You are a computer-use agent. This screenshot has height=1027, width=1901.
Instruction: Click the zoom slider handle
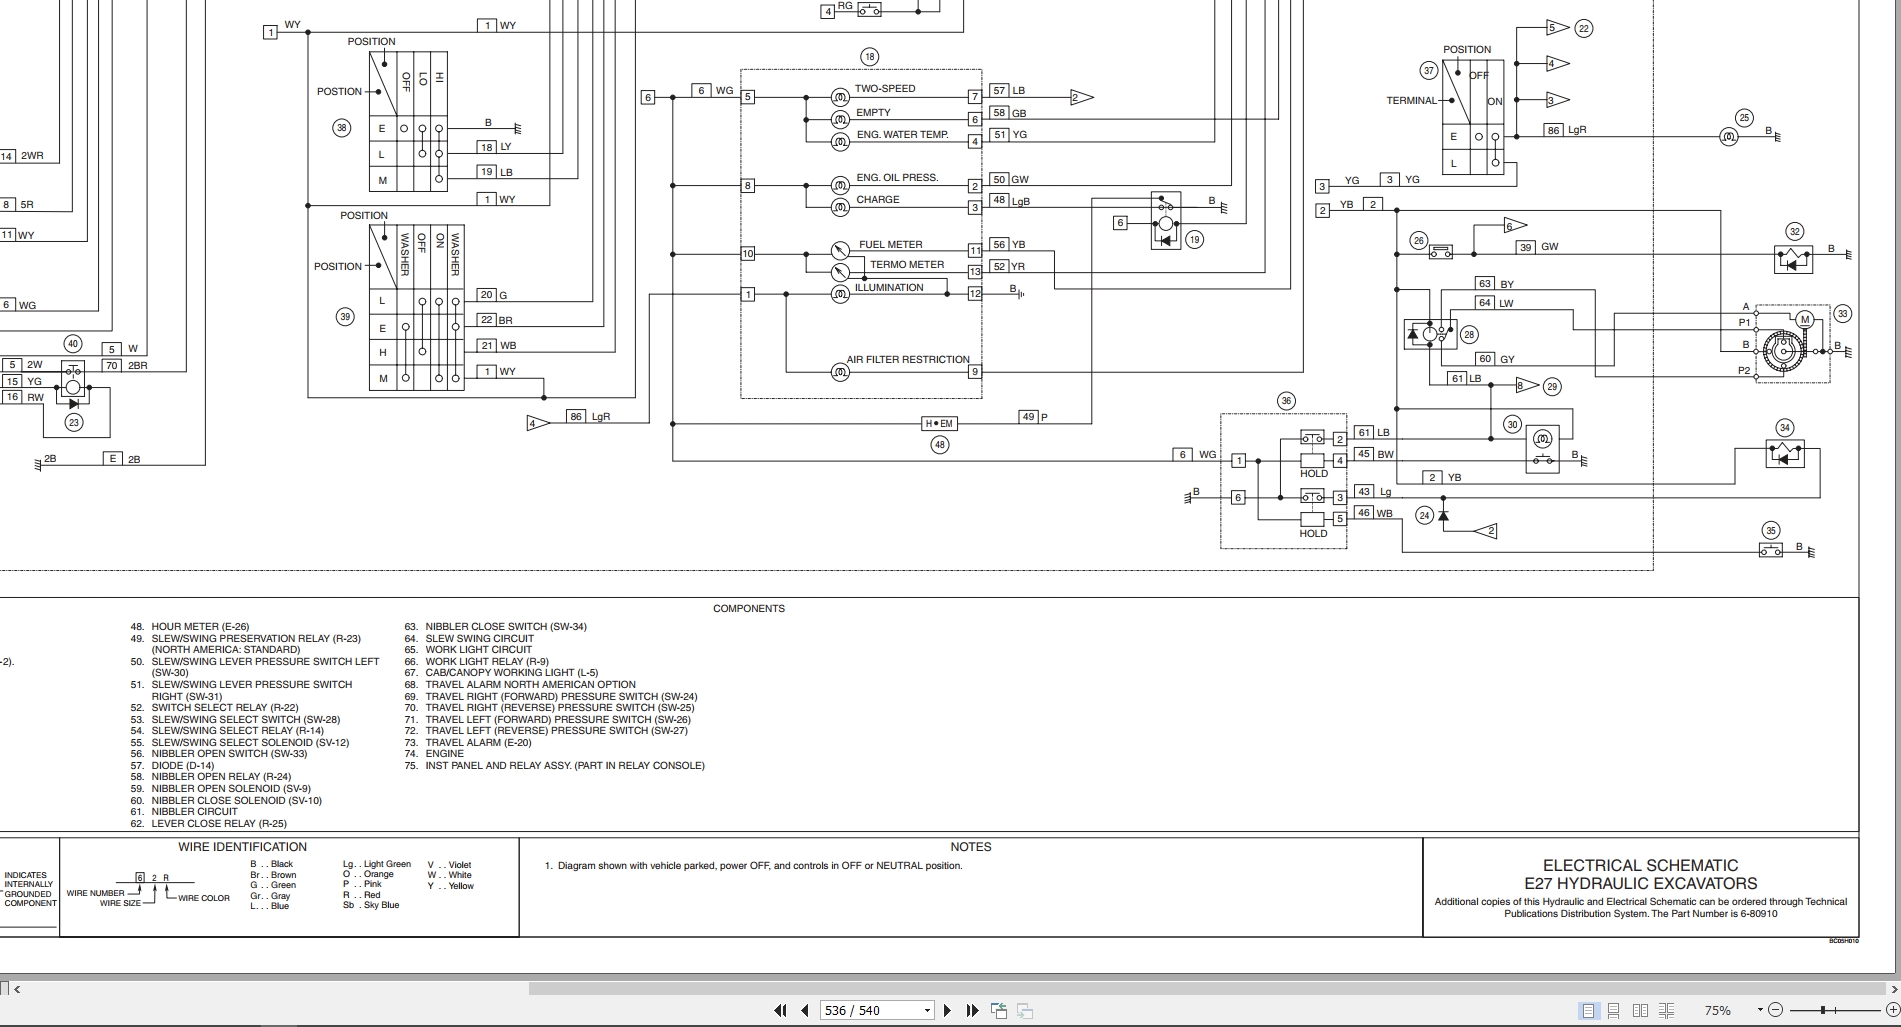pos(1823,1010)
